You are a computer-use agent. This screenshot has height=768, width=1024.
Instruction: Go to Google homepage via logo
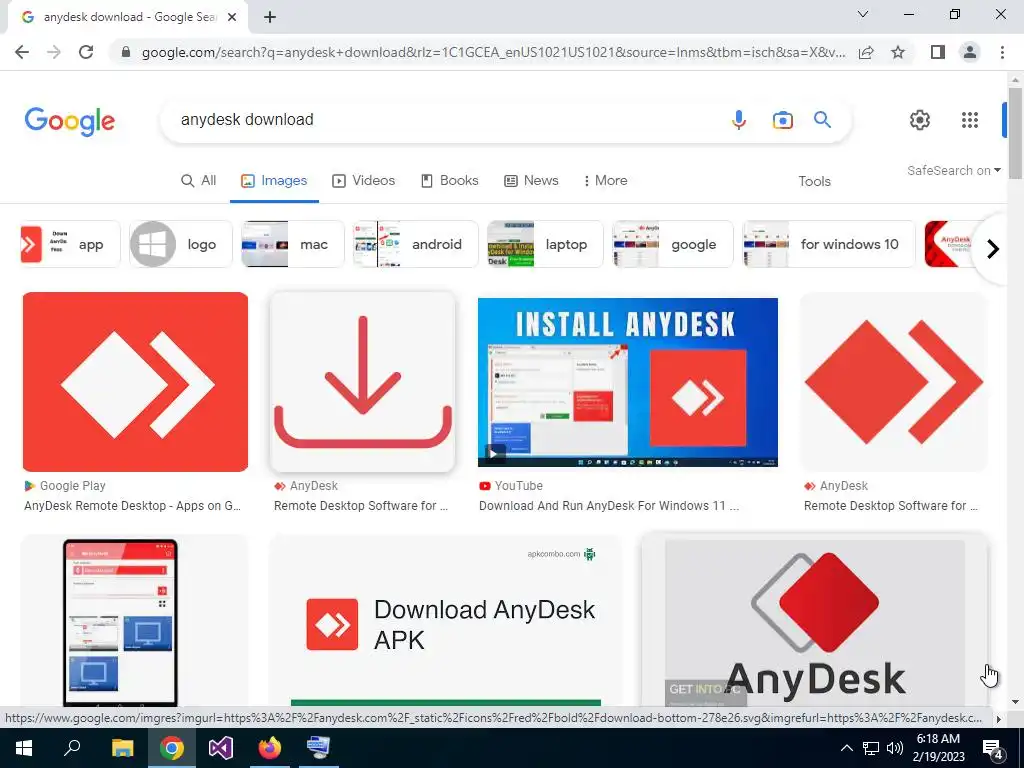coord(70,121)
